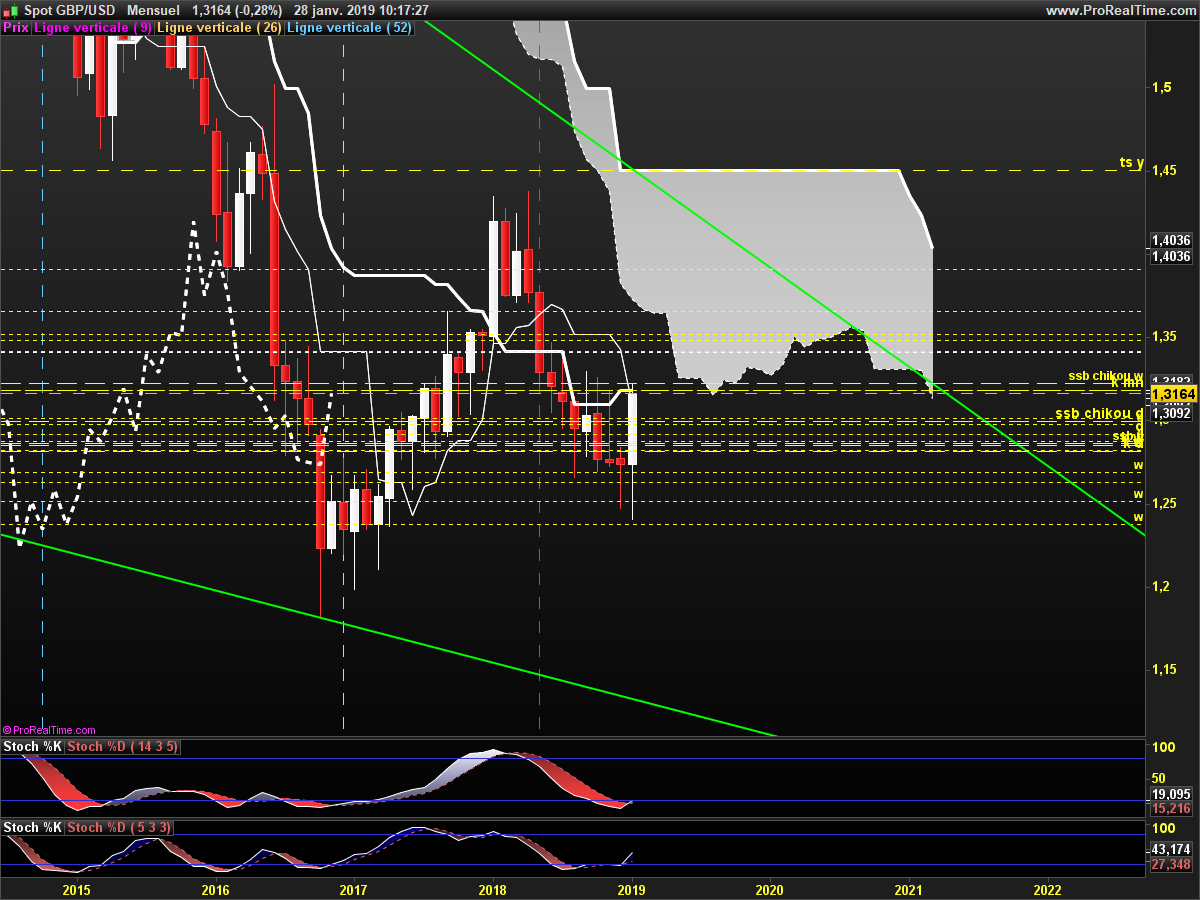The image size is (1200, 900).
Task: Click the 2017 year on time axis
Action: tap(354, 889)
